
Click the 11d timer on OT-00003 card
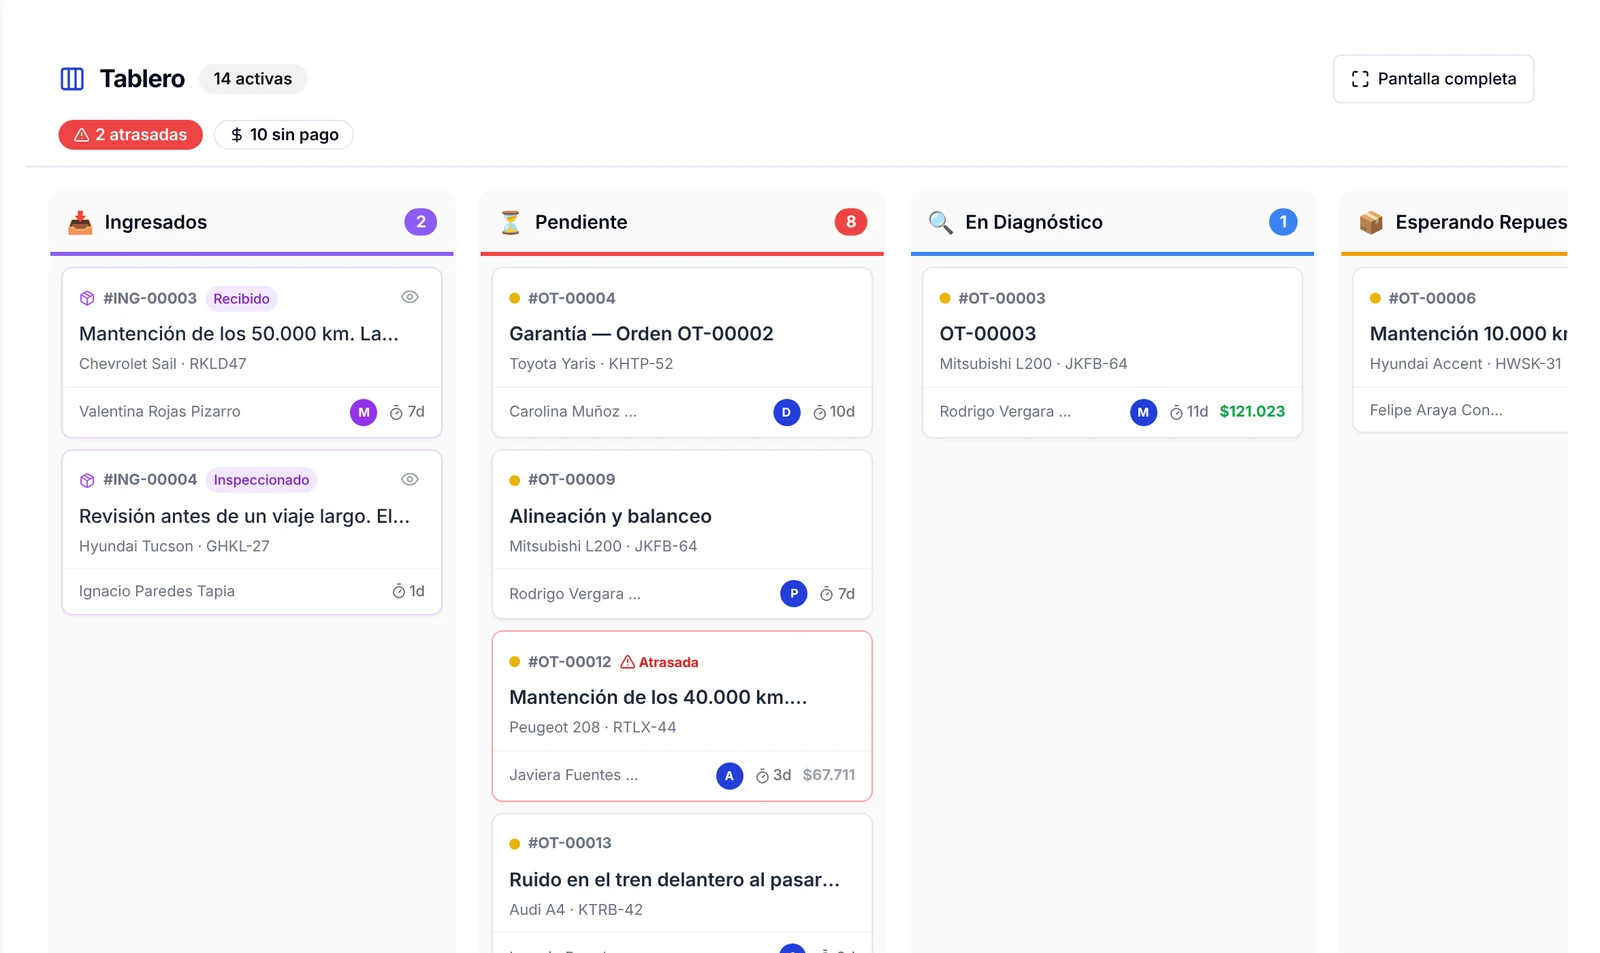(x=1189, y=412)
